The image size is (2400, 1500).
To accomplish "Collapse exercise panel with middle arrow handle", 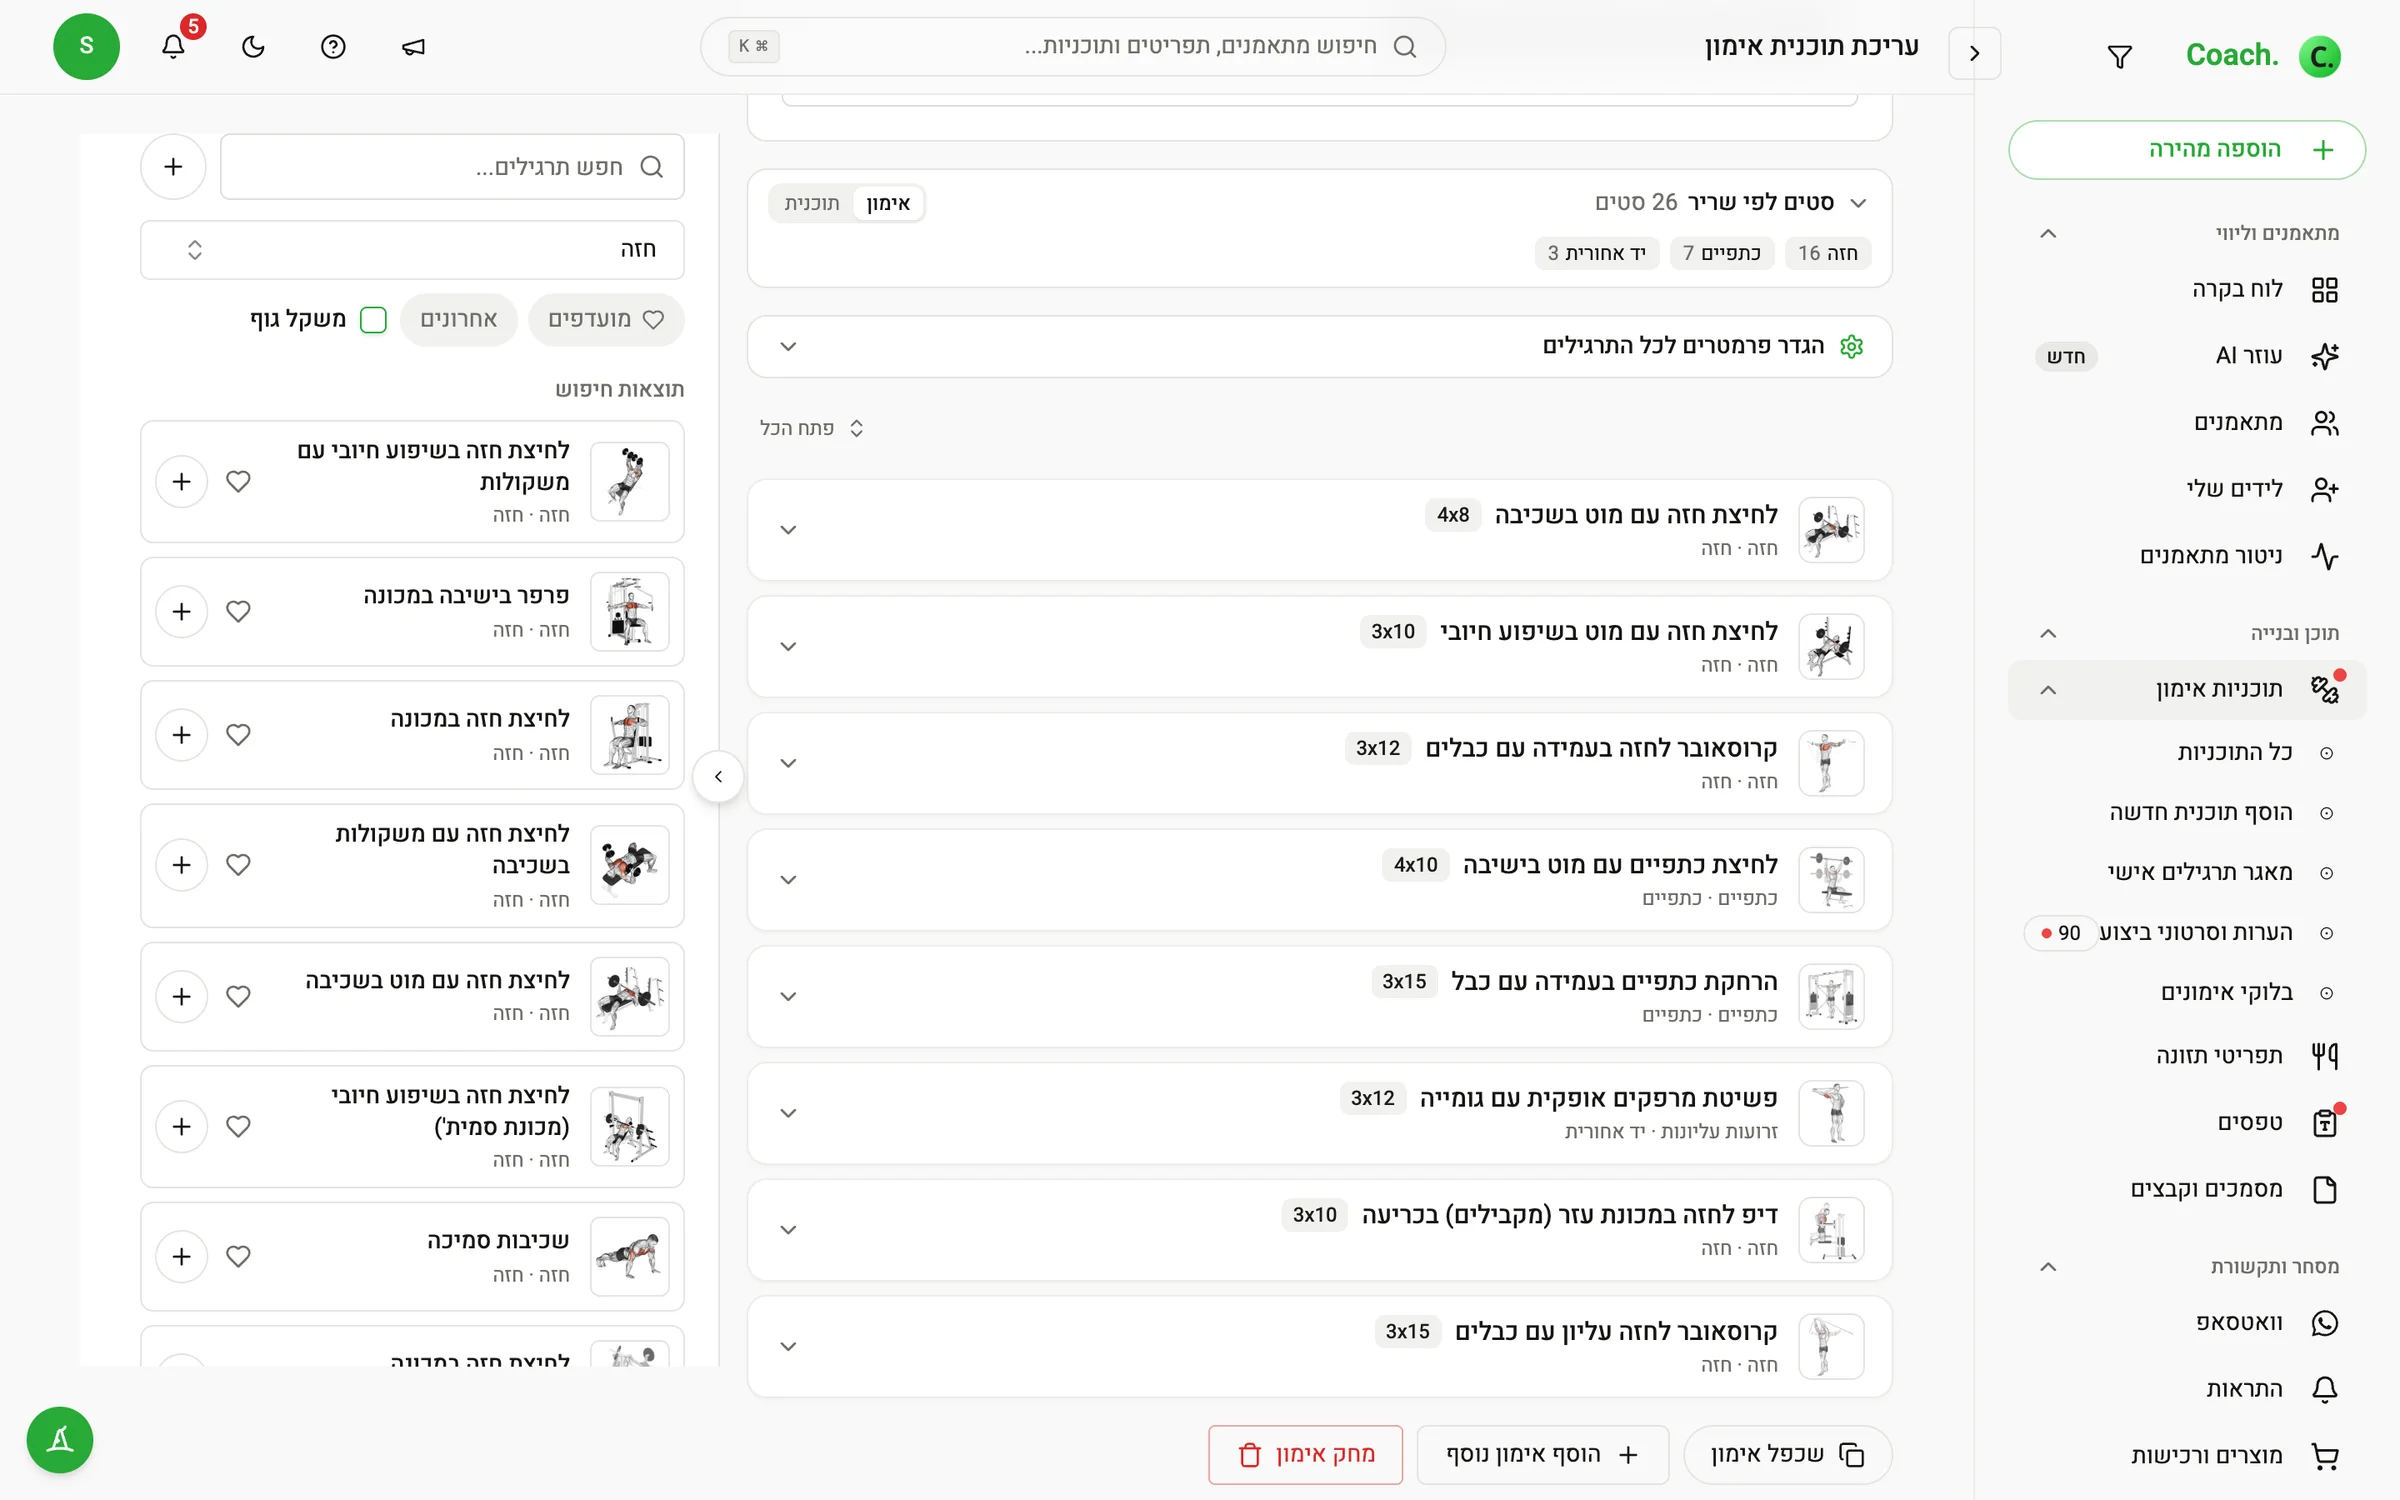I will (x=718, y=777).
